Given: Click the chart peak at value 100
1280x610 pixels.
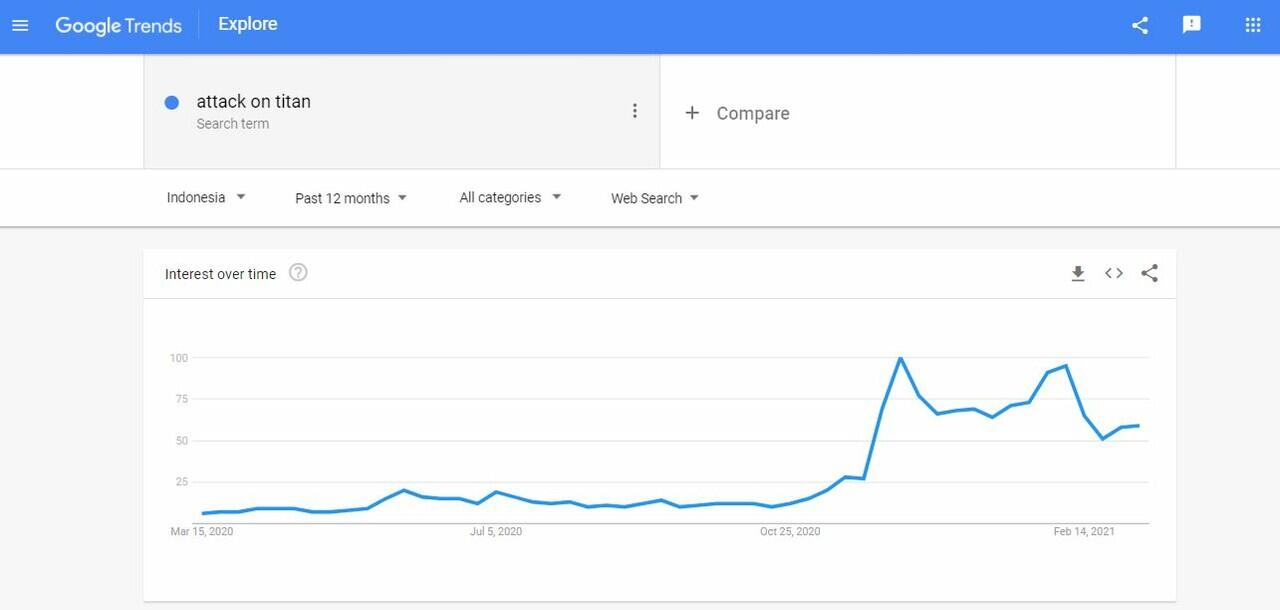Looking at the screenshot, I should click(x=901, y=358).
